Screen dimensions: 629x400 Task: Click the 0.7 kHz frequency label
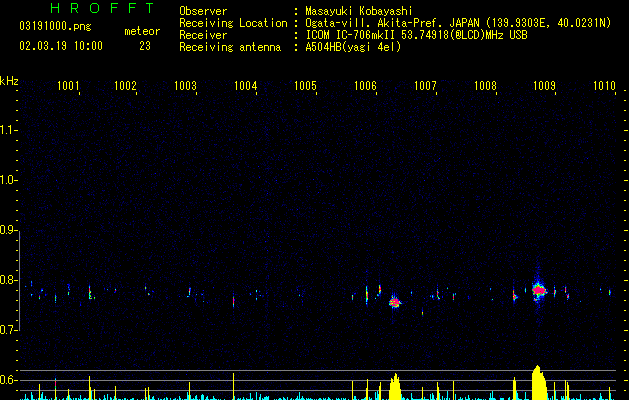click(8, 330)
